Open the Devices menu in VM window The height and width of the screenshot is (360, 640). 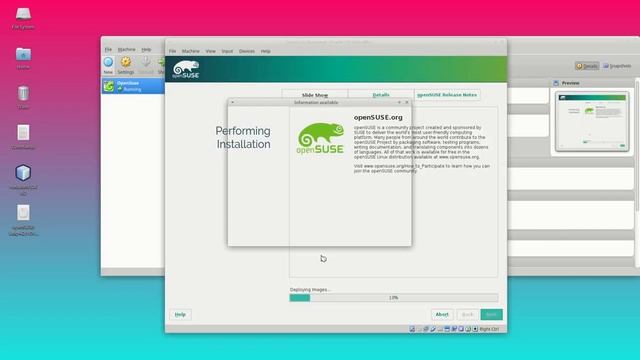coord(247,51)
